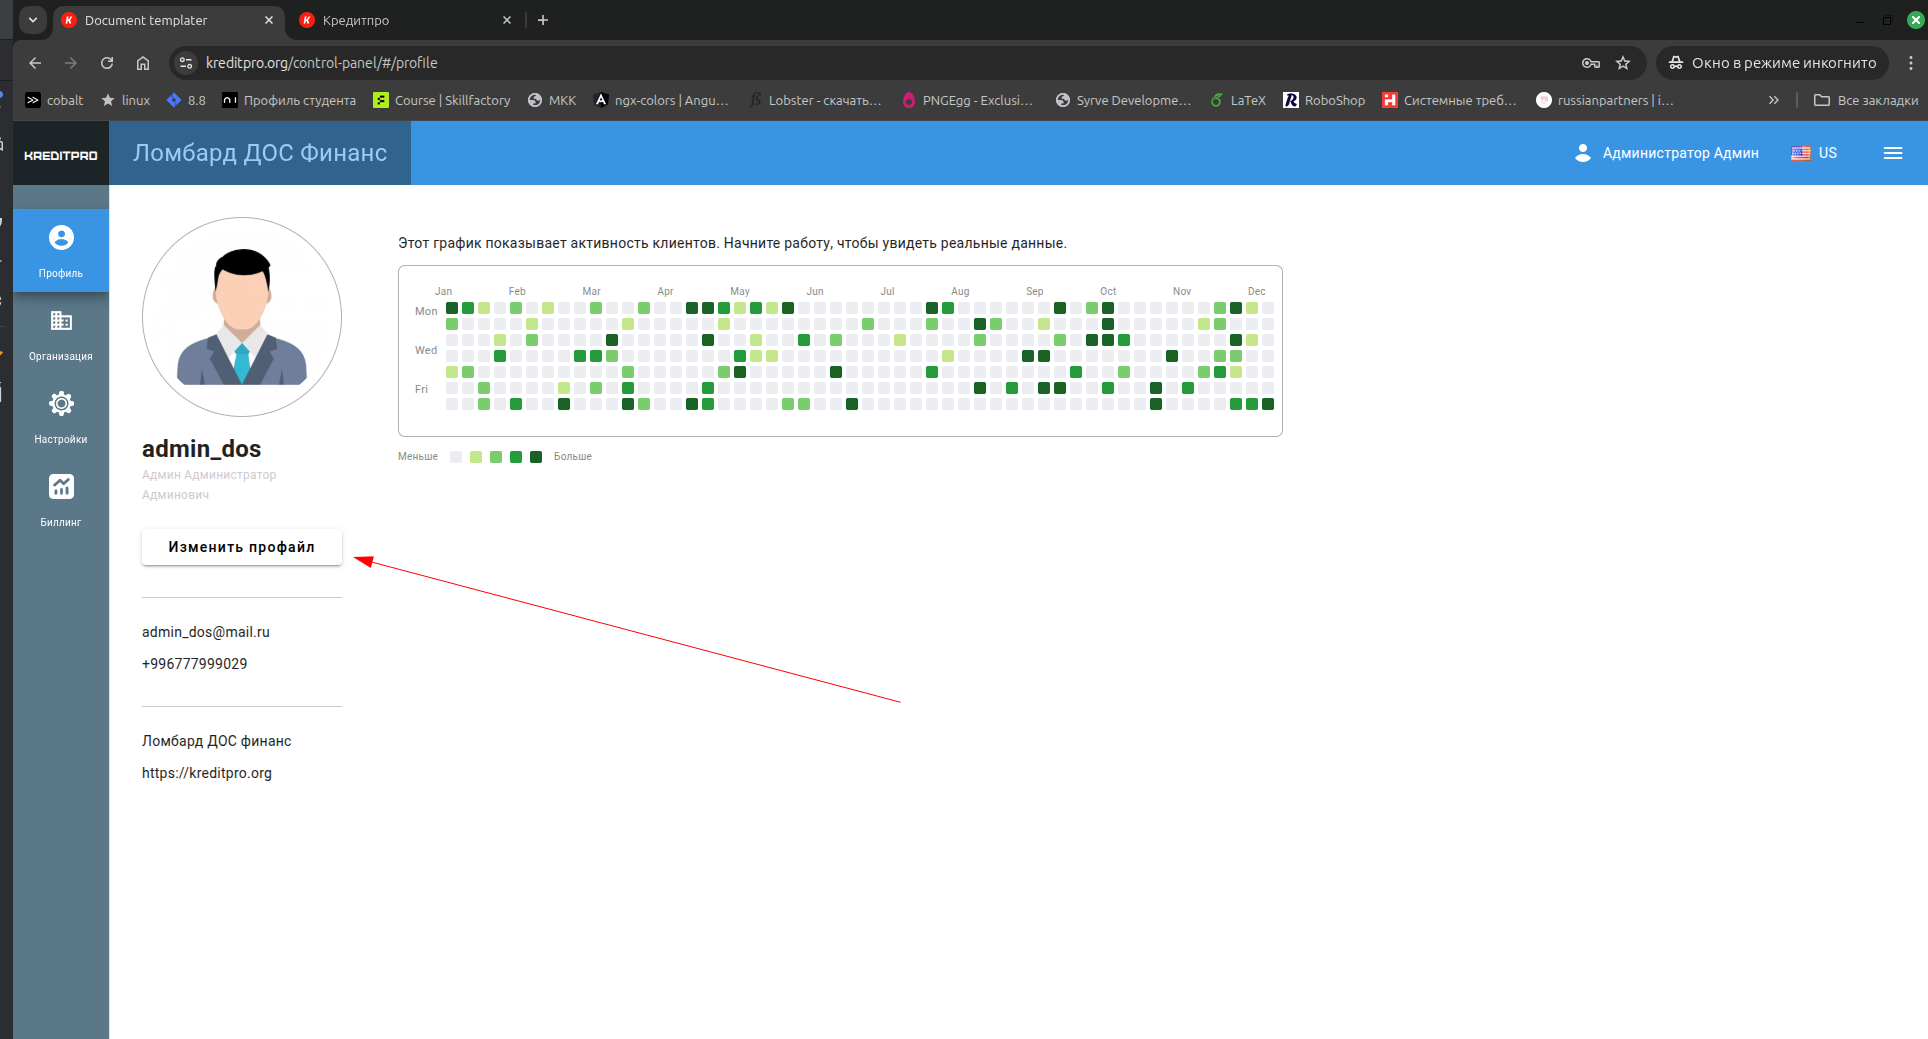Screen dimensions: 1928x1039
Task: Open the US language selector
Action: click(x=1814, y=153)
